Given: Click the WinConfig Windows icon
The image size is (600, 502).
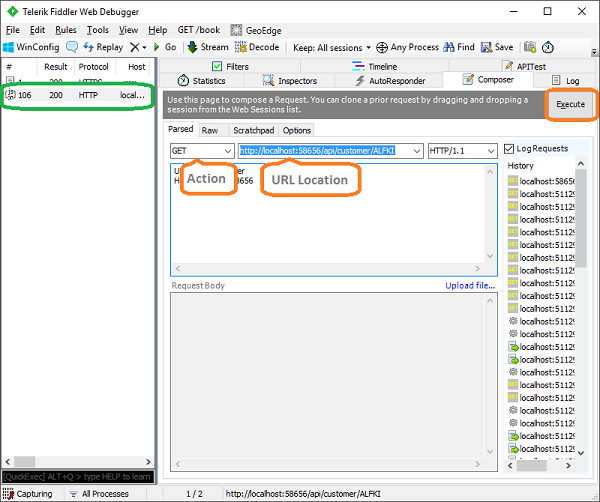Looking at the screenshot, I should [8, 47].
